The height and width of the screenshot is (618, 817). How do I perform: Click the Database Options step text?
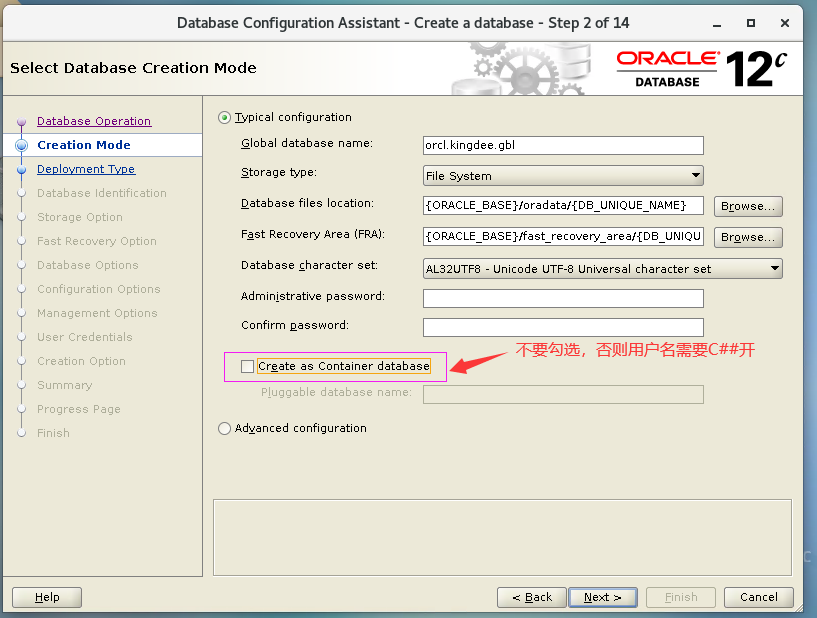88,265
